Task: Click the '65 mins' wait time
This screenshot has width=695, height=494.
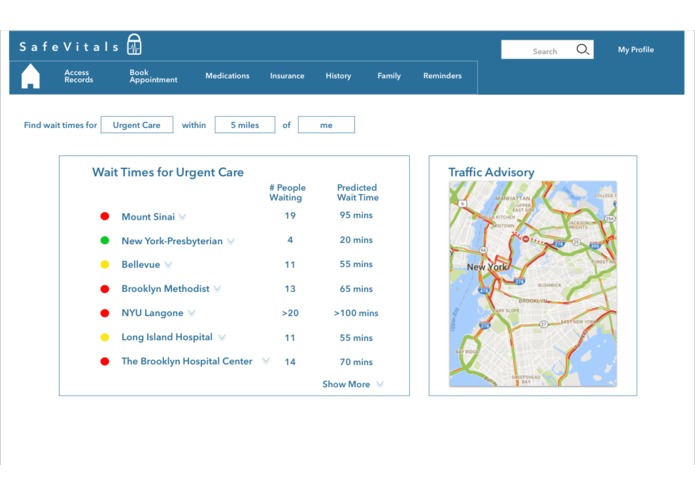Action: tap(356, 289)
